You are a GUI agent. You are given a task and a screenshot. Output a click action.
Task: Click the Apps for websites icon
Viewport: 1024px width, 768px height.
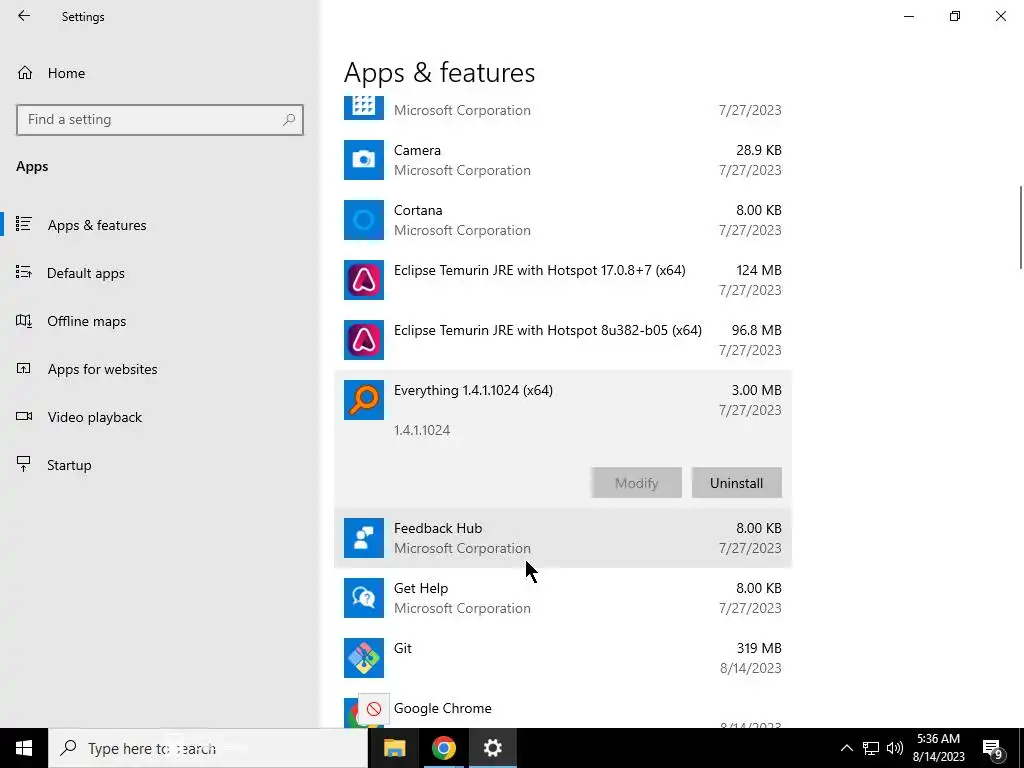coord(24,368)
